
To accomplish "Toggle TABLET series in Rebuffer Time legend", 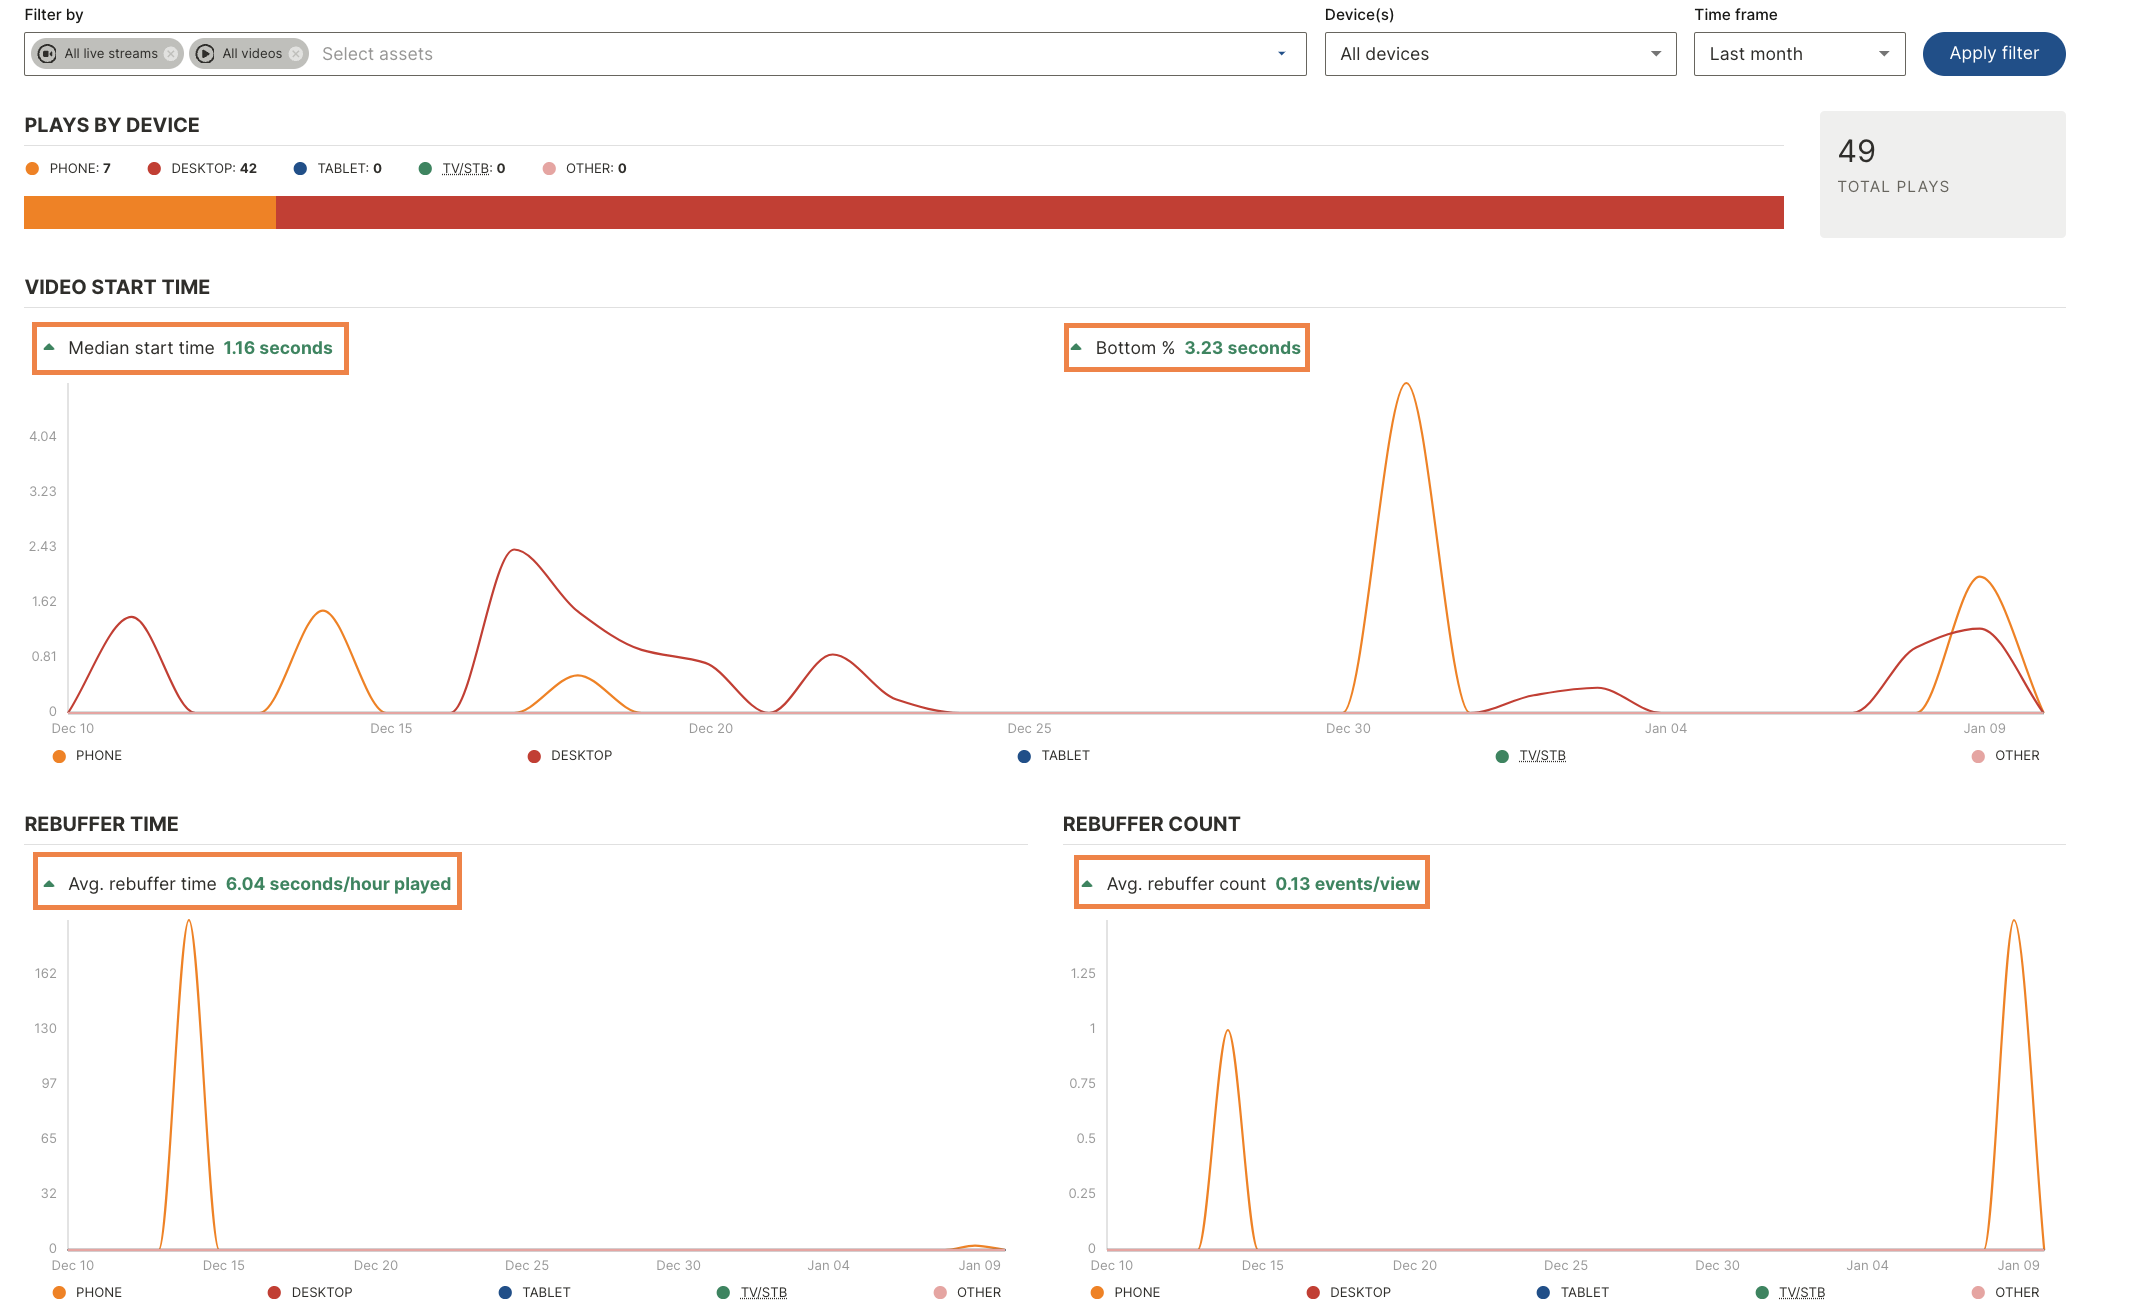I will [x=535, y=1292].
